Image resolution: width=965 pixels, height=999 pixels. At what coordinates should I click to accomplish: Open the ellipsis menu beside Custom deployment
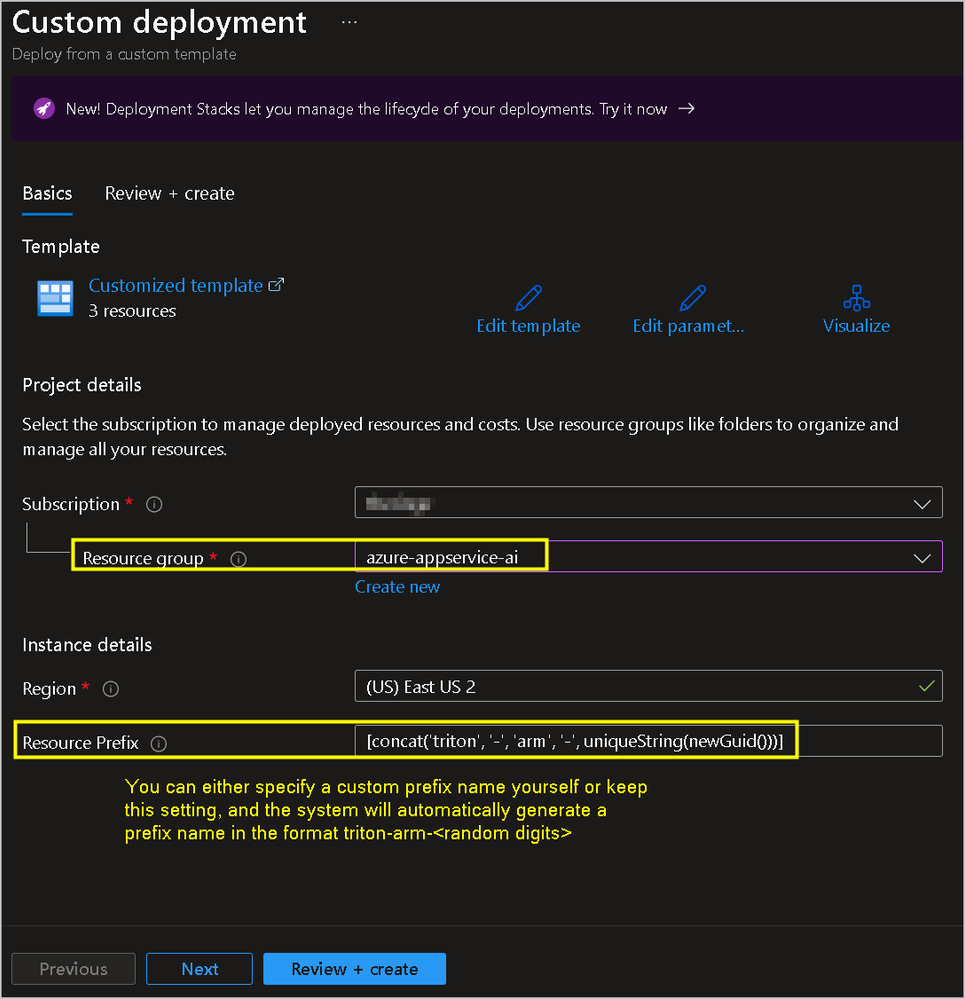[x=349, y=22]
